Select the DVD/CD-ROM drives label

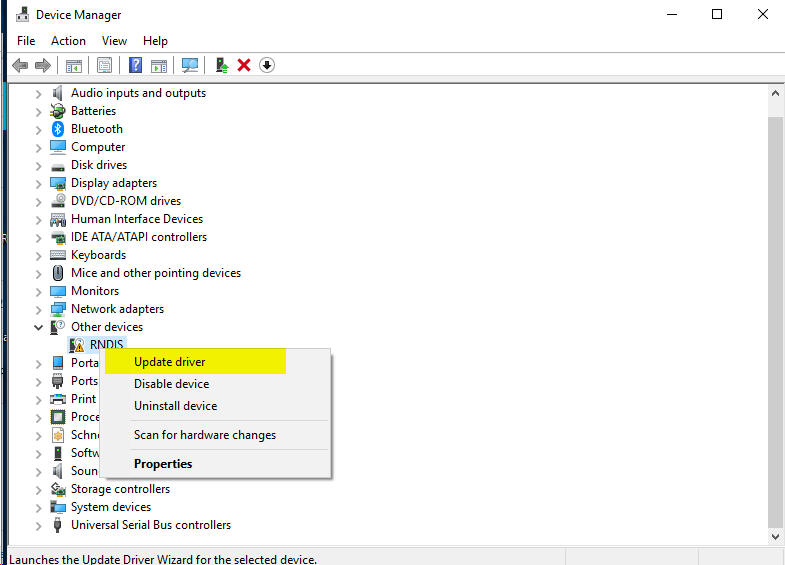126,201
